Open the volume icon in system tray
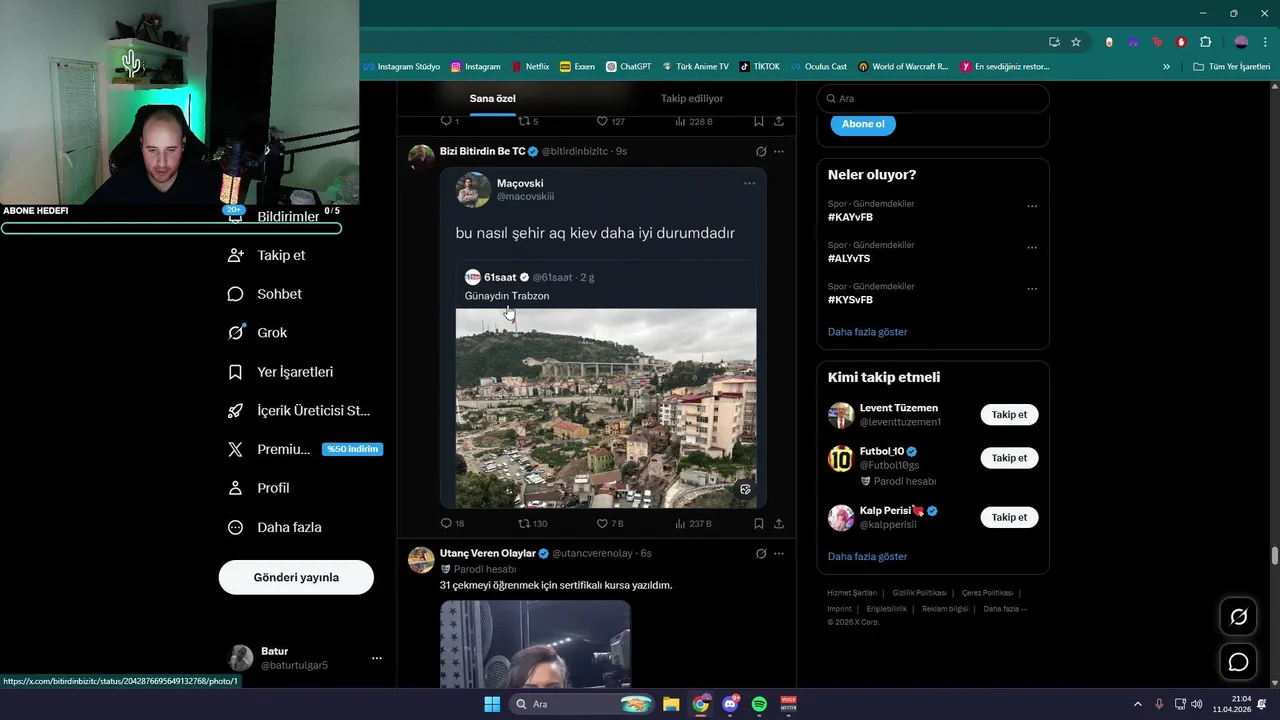This screenshot has width=1280, height=720. point(1197,704)
